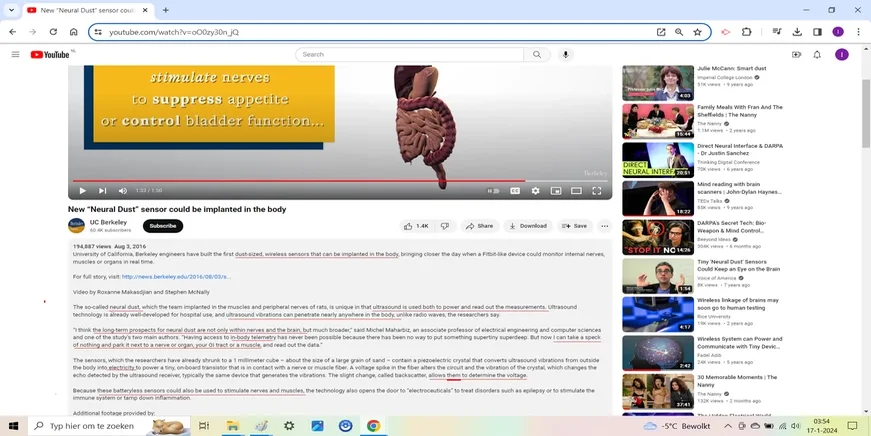The width and height of the screenshot is (871, 436).
Task: Skip to next video in player
Action: click(102, 191)
